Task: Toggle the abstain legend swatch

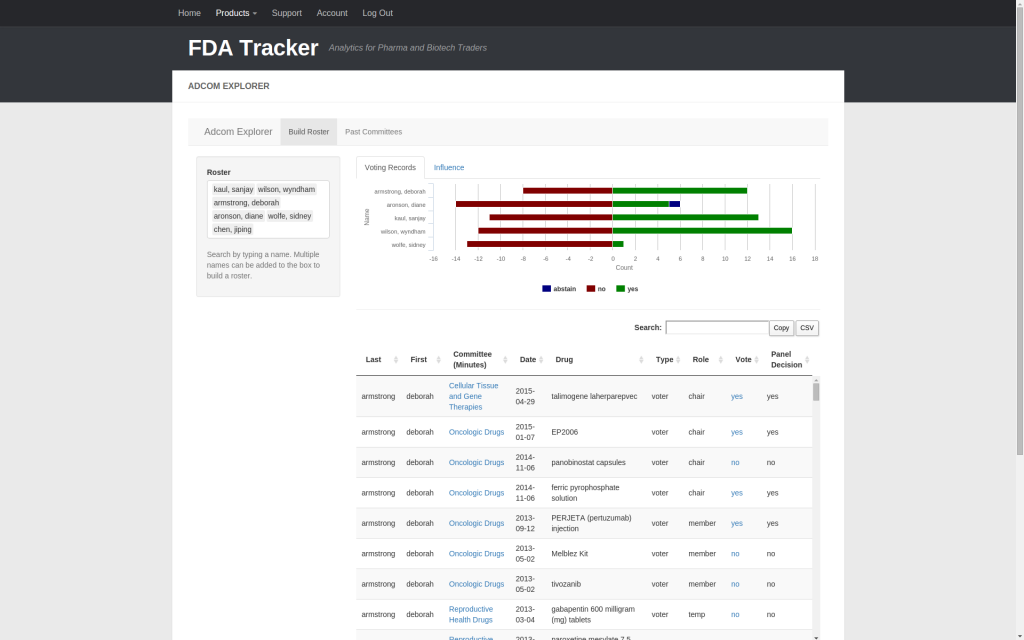Action: coord(547,289)
